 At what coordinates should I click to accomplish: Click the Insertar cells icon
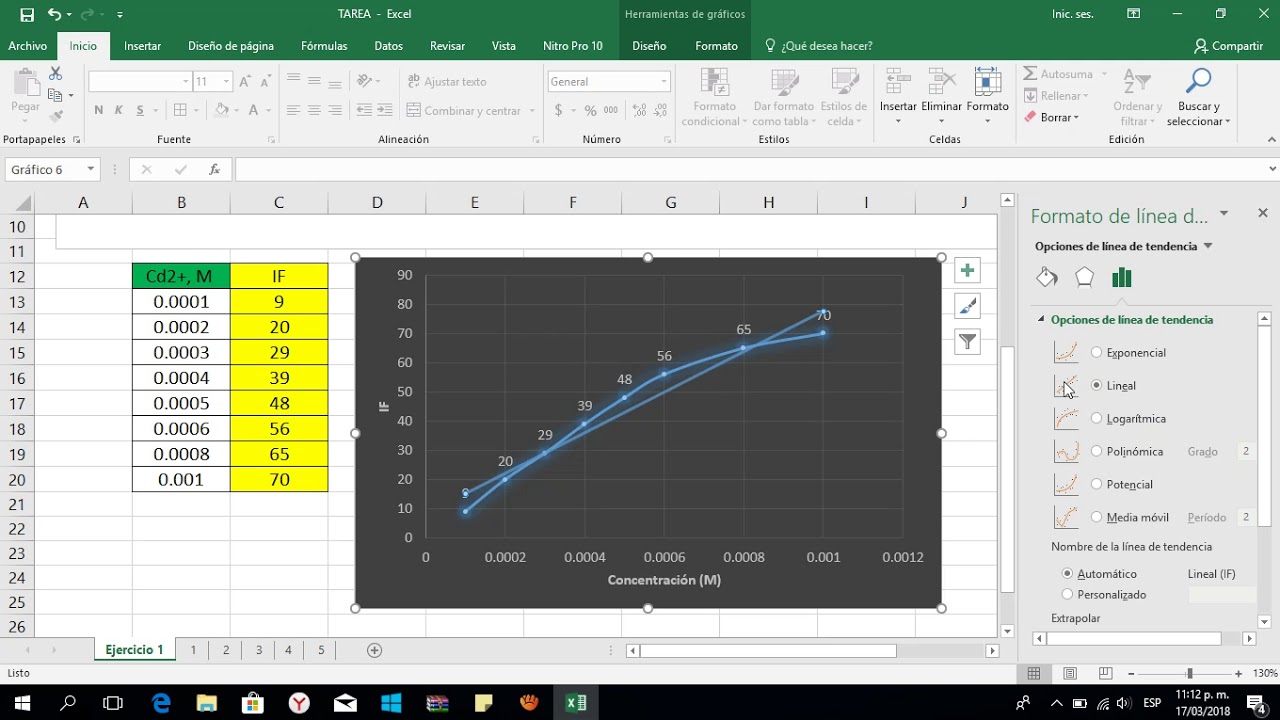tap(898, 83)
